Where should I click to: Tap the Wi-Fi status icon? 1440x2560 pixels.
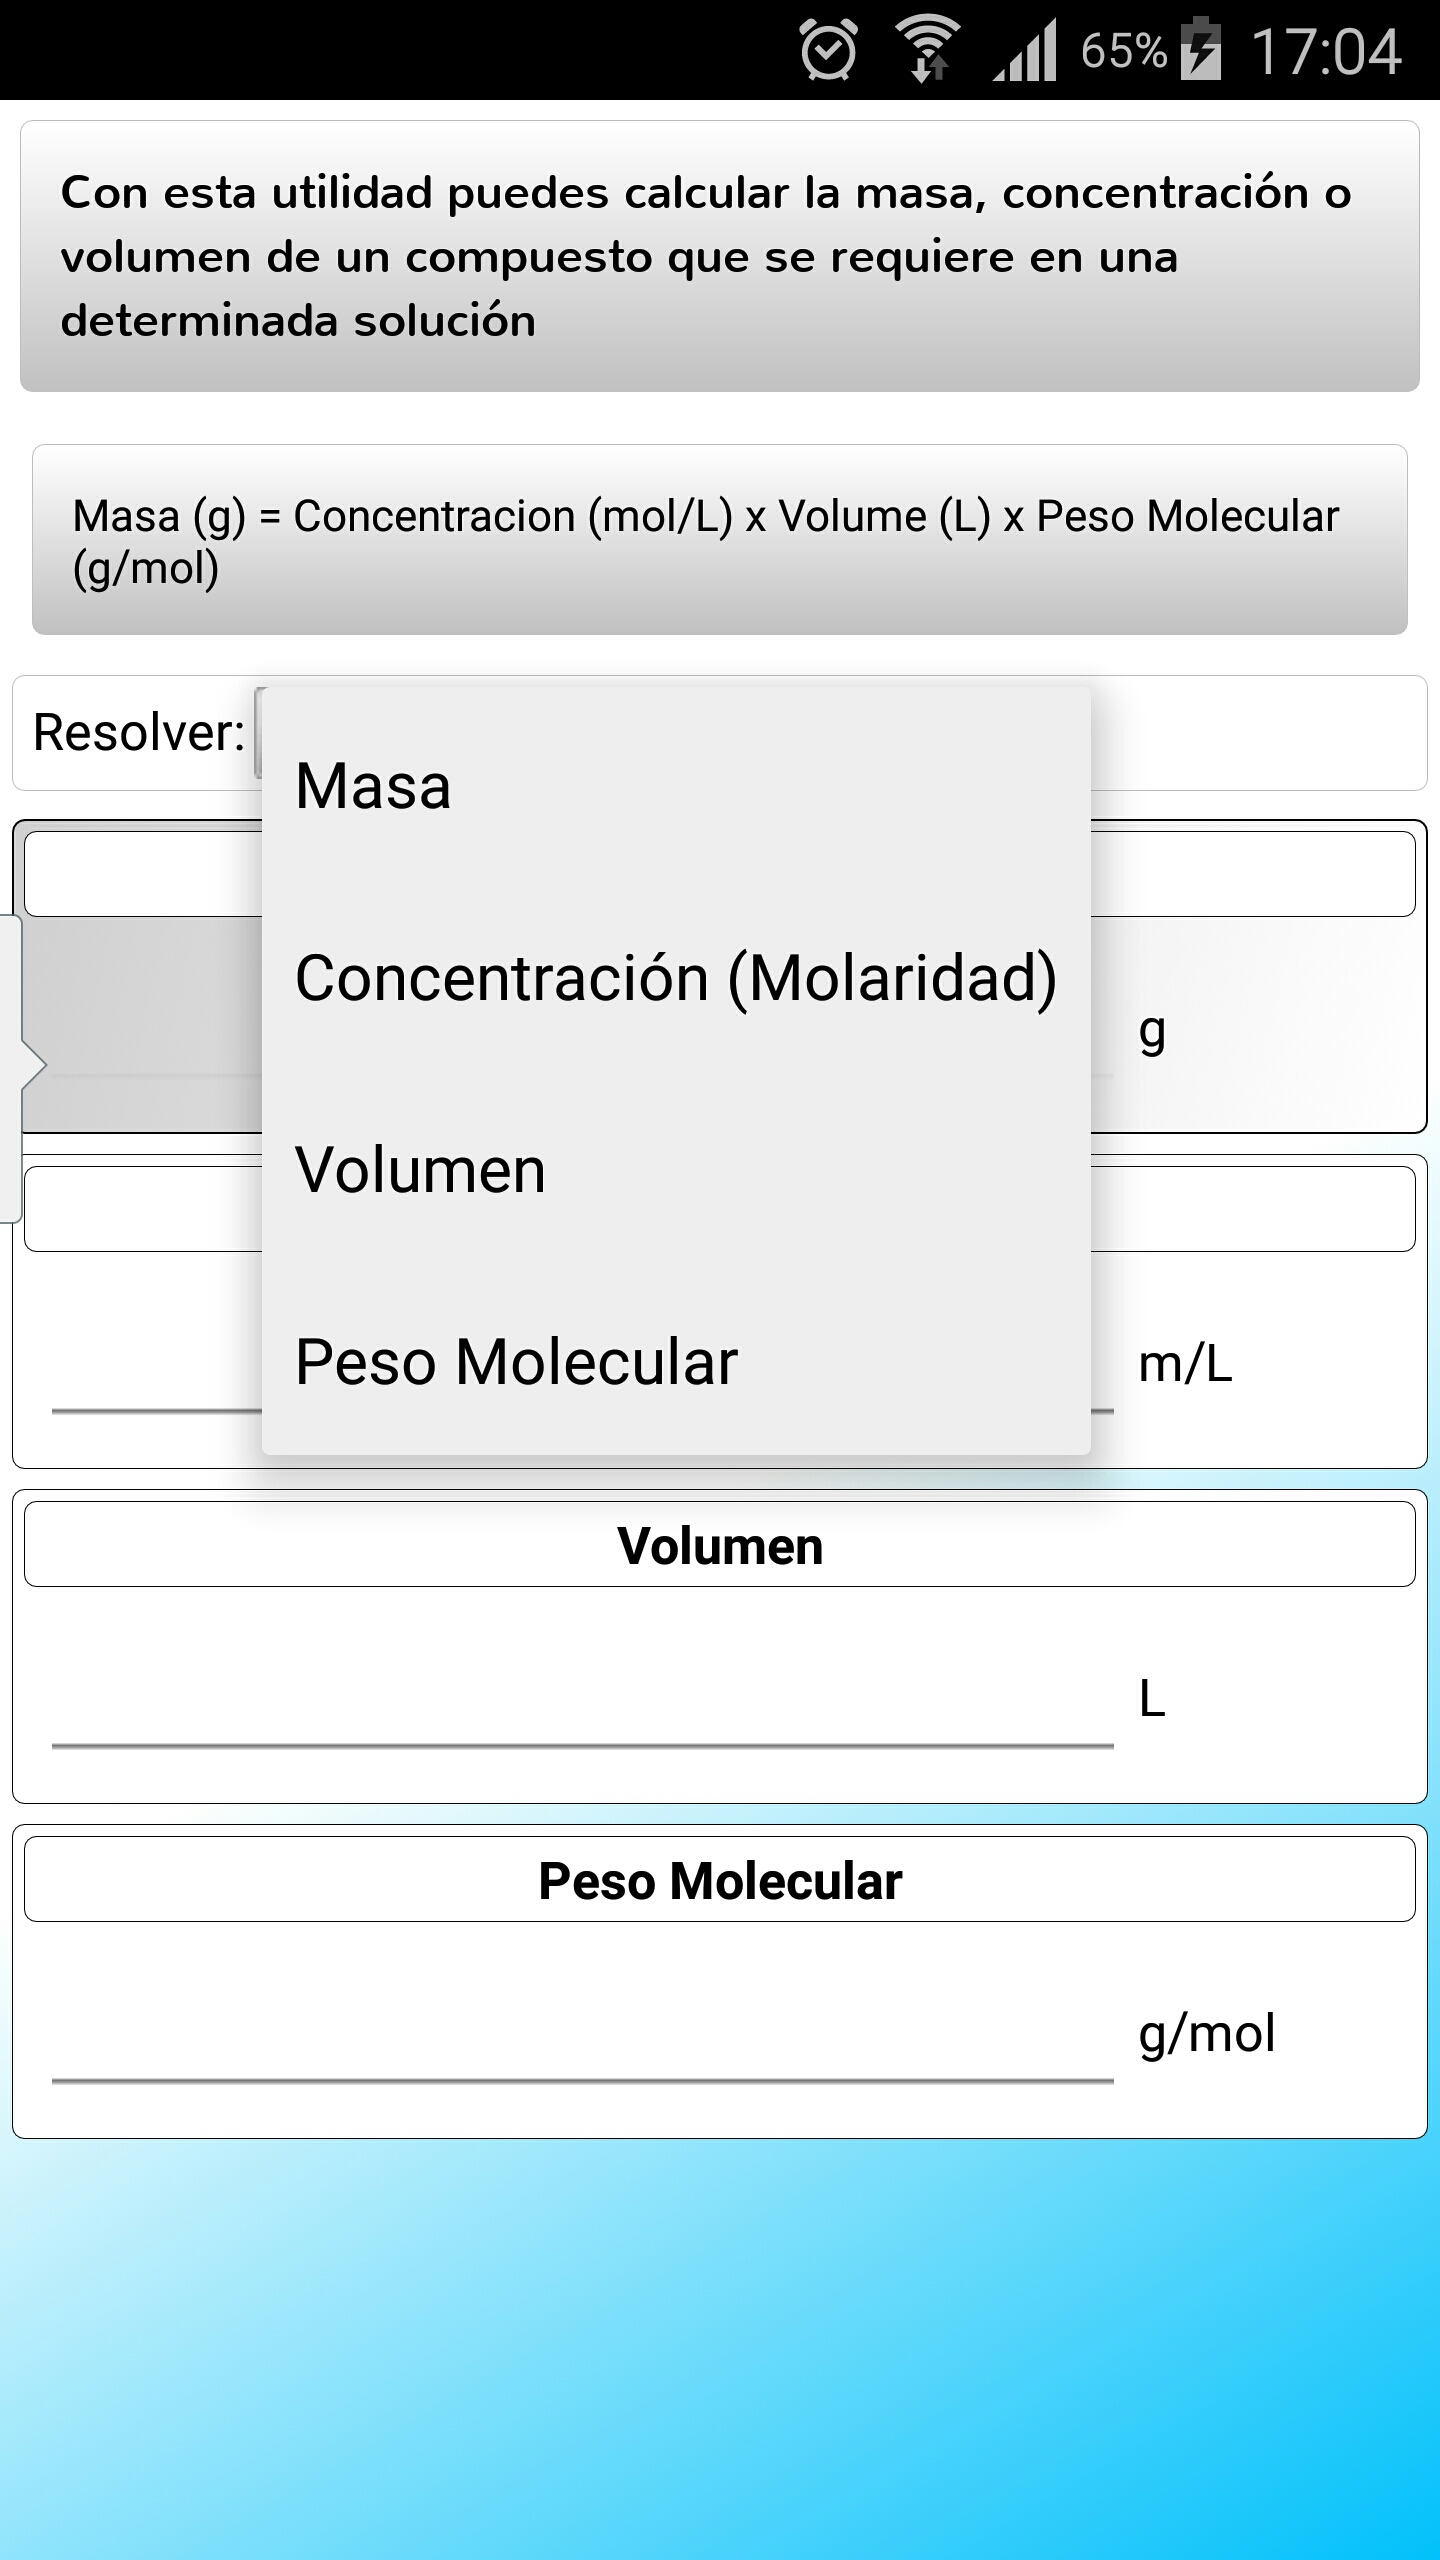(x=928, y=50)
